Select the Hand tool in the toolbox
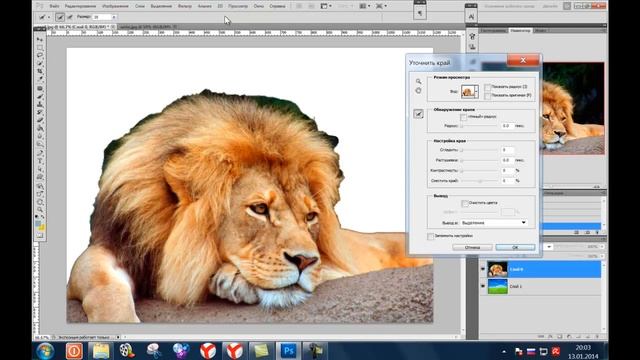The image size is (640, 360). pos(40,202)
